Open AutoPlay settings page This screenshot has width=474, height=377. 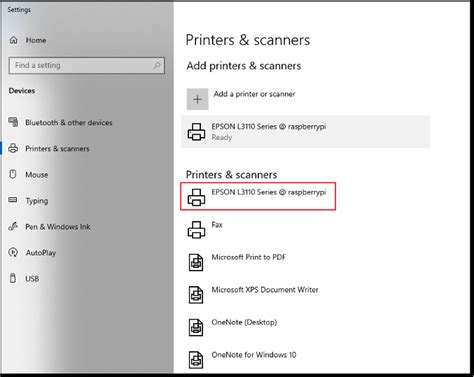point(41,253)
